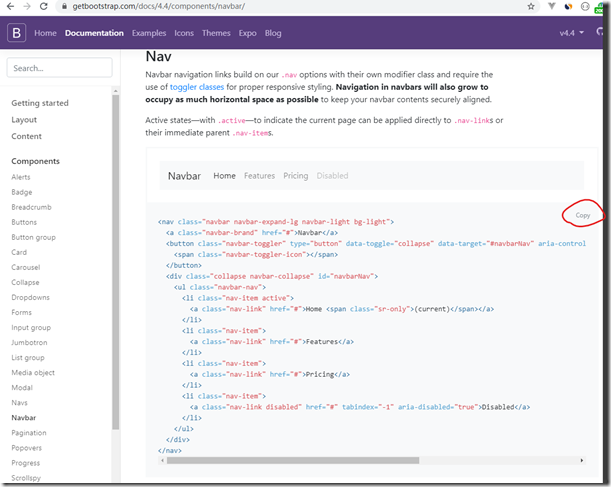This screenshot has height=487, width=611.
Task: Expand the Layout sidebar section
Action: (x=24, y=120)
